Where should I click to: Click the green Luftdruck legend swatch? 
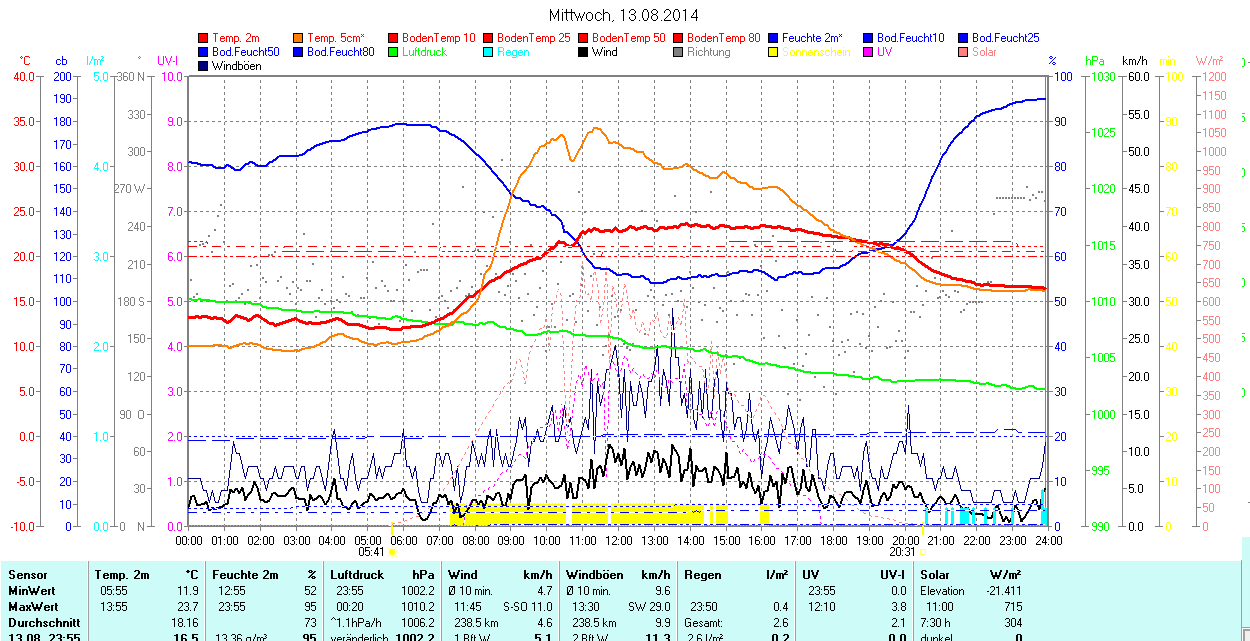(x=393, y=52)
